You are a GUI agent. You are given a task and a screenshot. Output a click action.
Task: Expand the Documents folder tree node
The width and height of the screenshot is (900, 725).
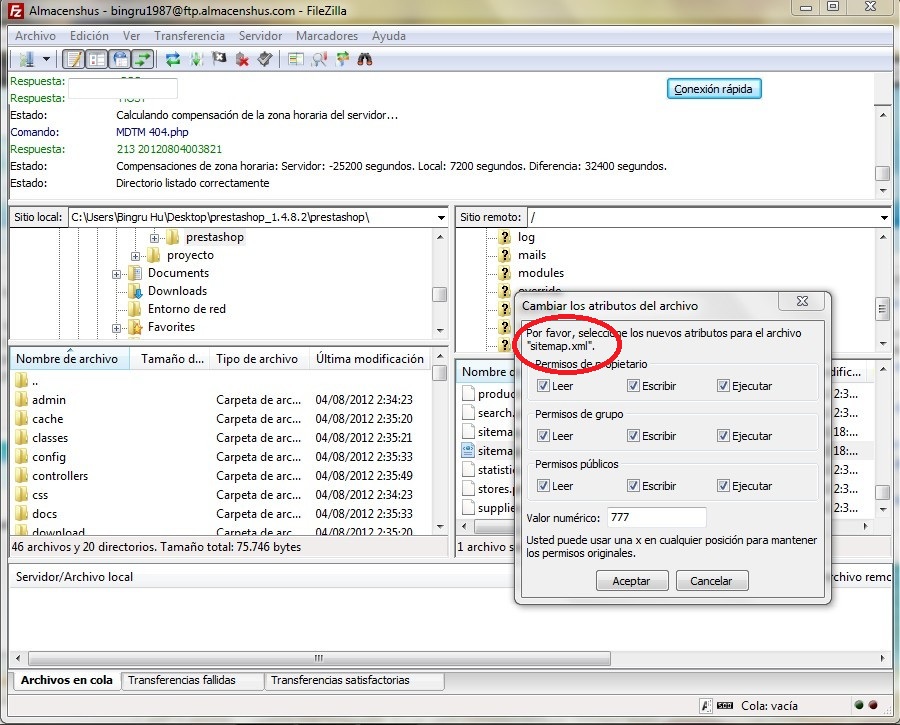tap(117, 274)
